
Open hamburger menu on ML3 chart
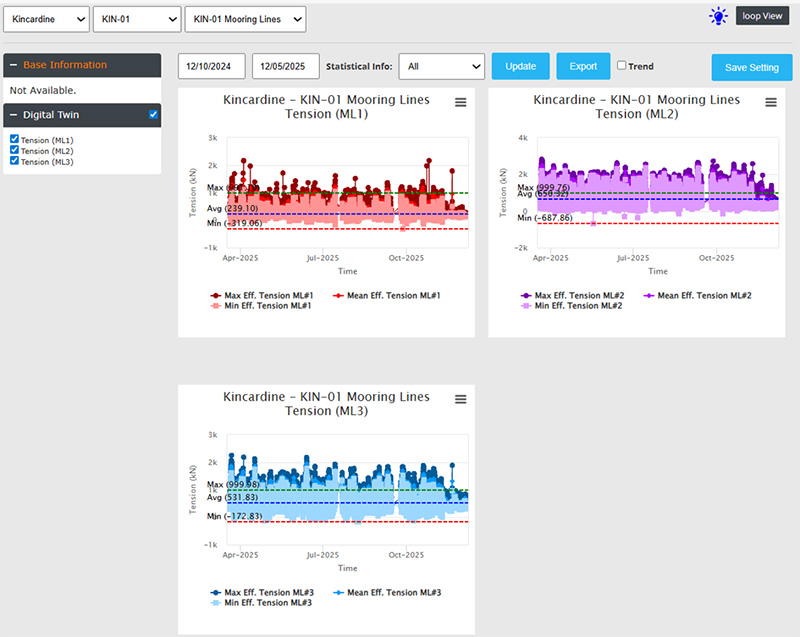[x=460, y=399]
